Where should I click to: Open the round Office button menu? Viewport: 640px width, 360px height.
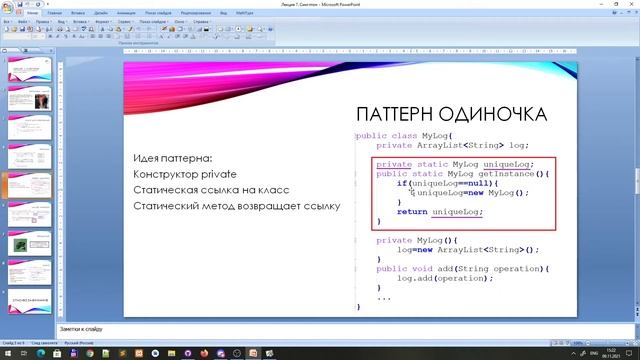click(7, 7)
